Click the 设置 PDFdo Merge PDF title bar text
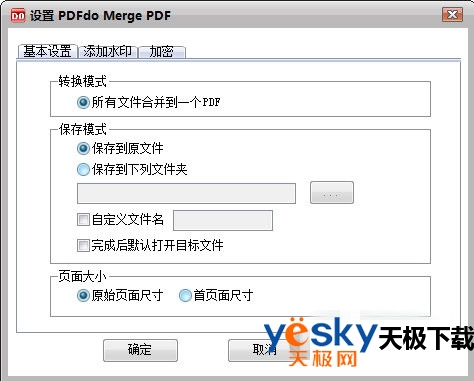Image resolution: width=474 pixels, height=381 pixels. (x=100, y=16)
